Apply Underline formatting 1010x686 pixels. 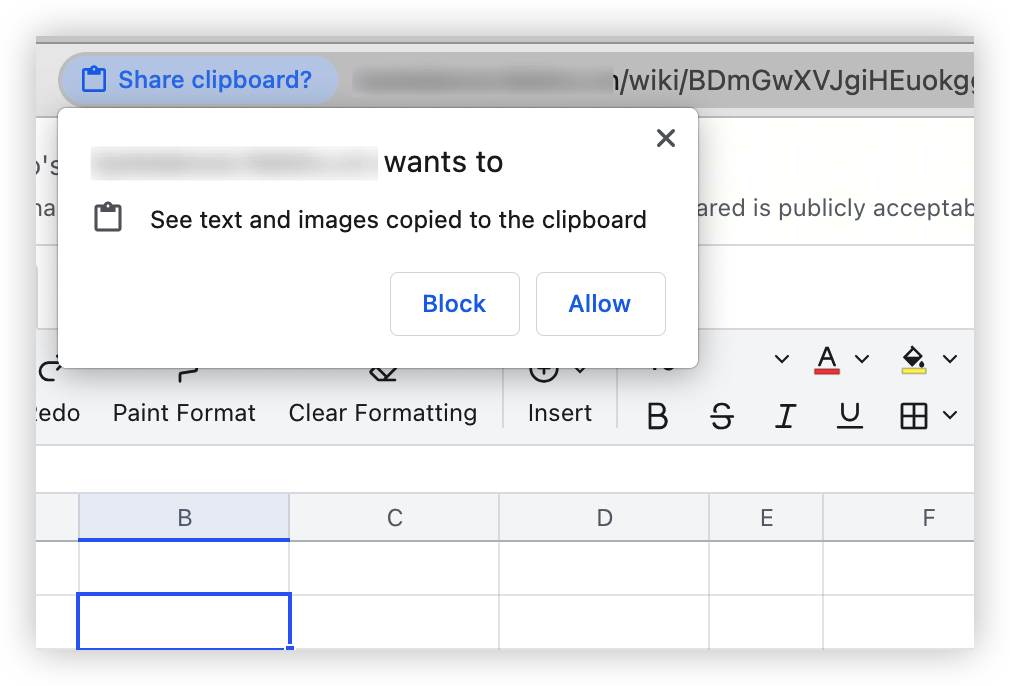pos(850,415)
